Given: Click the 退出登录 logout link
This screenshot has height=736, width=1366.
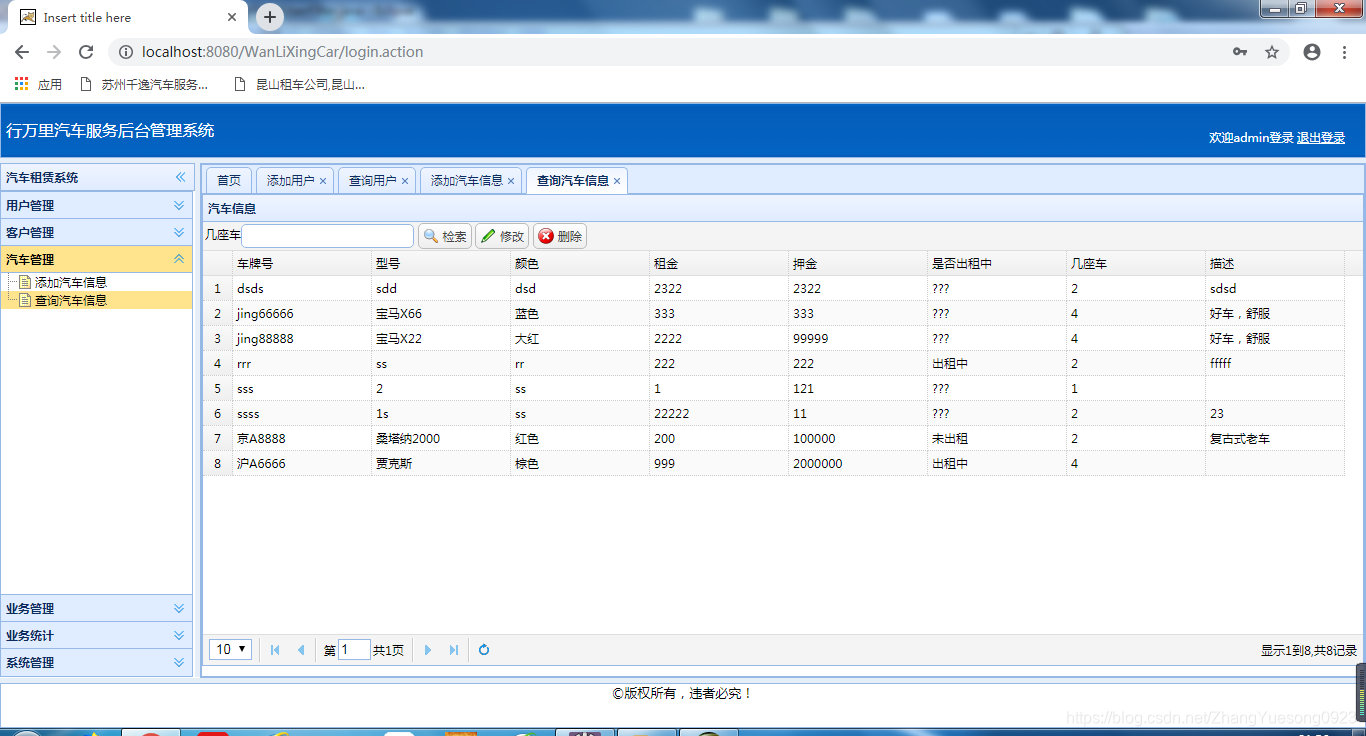Looking at the screenshot, I should click(x=1321, y=138).
